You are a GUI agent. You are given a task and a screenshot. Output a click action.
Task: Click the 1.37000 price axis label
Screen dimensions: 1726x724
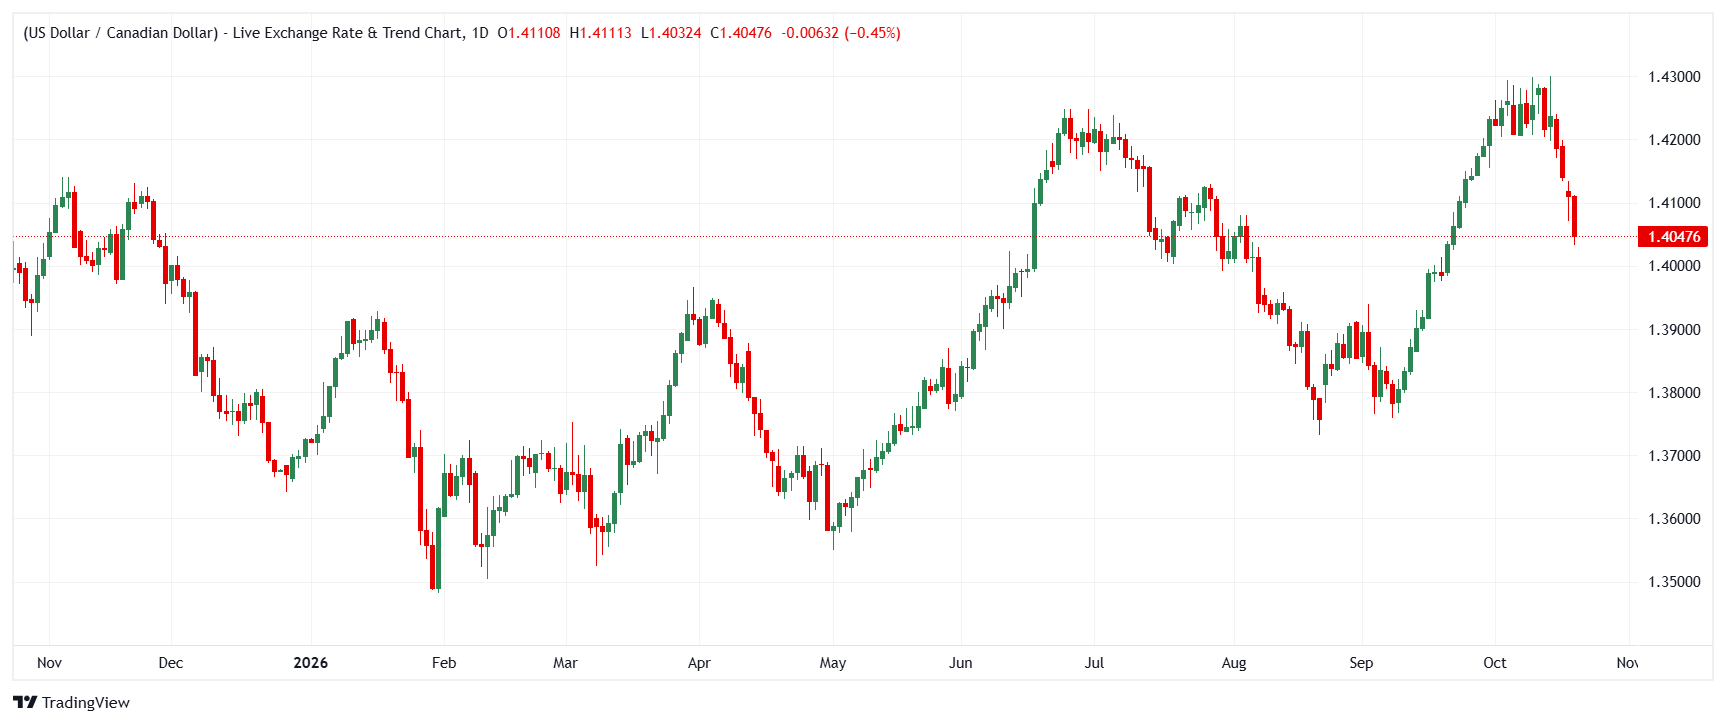pyautogui.click(x=1674, y=456)
